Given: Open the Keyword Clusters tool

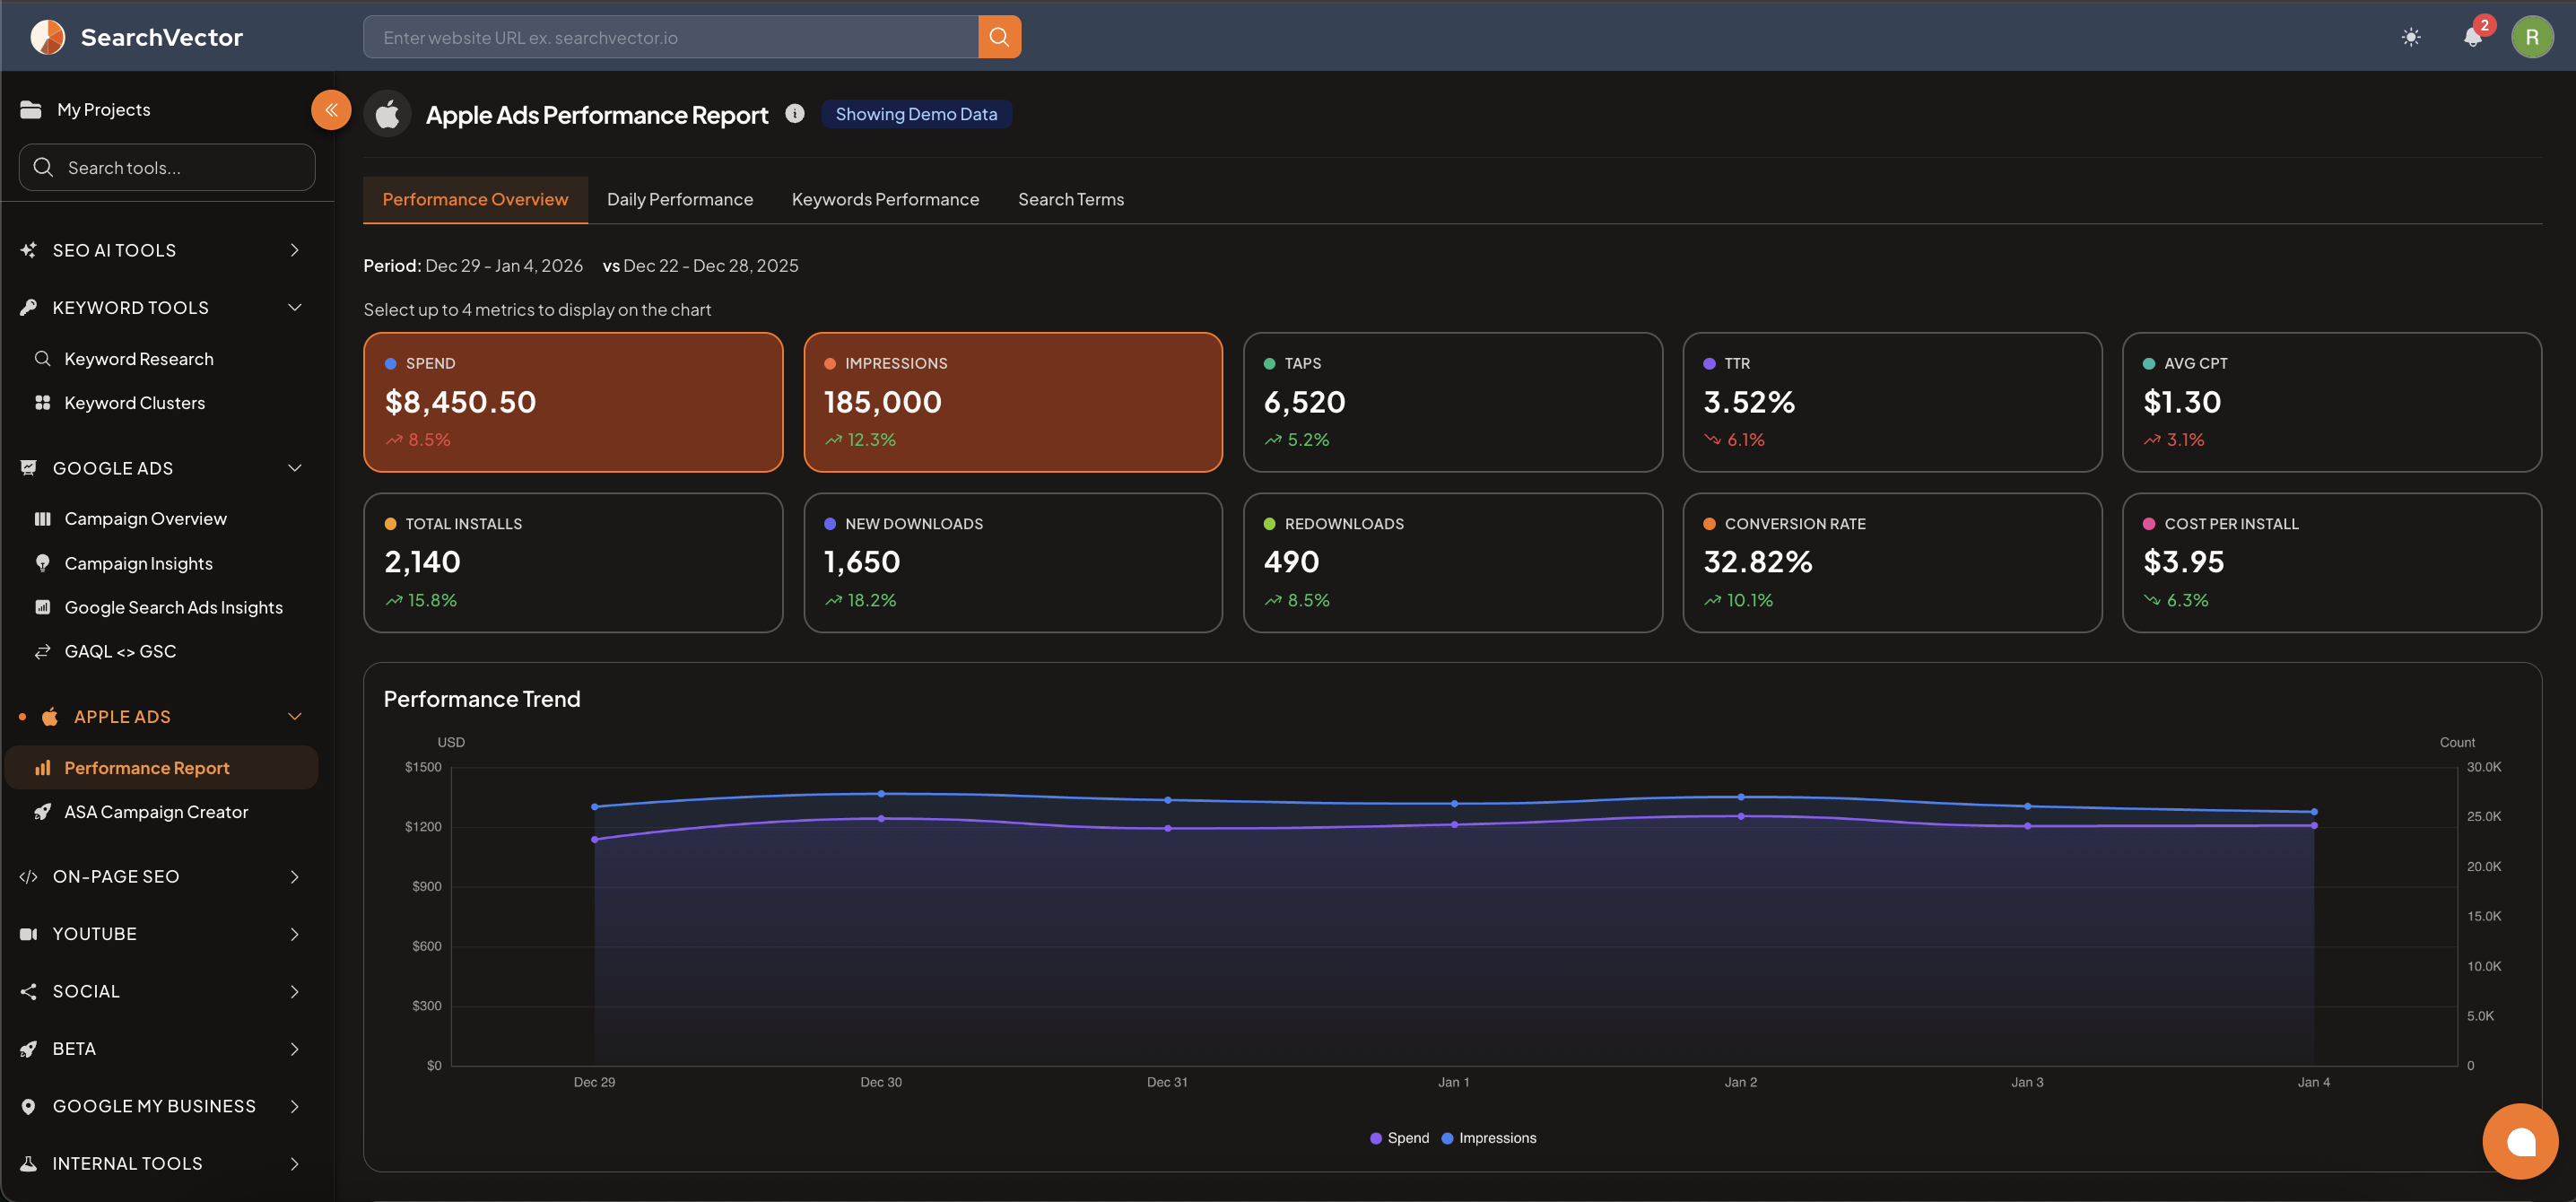Looking at the screenshot, I should click(134, 403).
